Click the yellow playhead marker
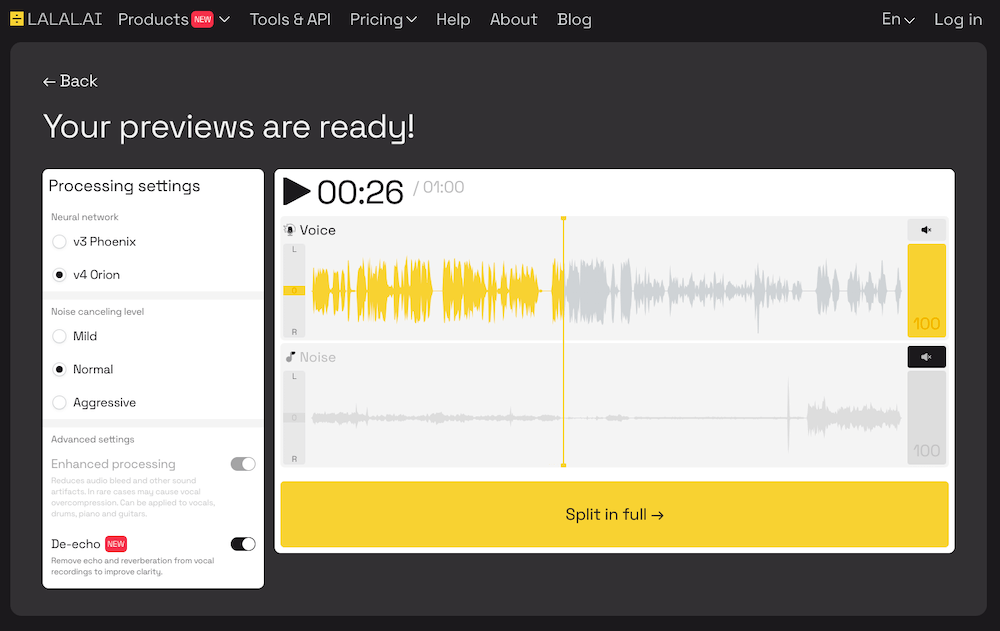This screenshot has width=1000, height=631. (563, 341)
